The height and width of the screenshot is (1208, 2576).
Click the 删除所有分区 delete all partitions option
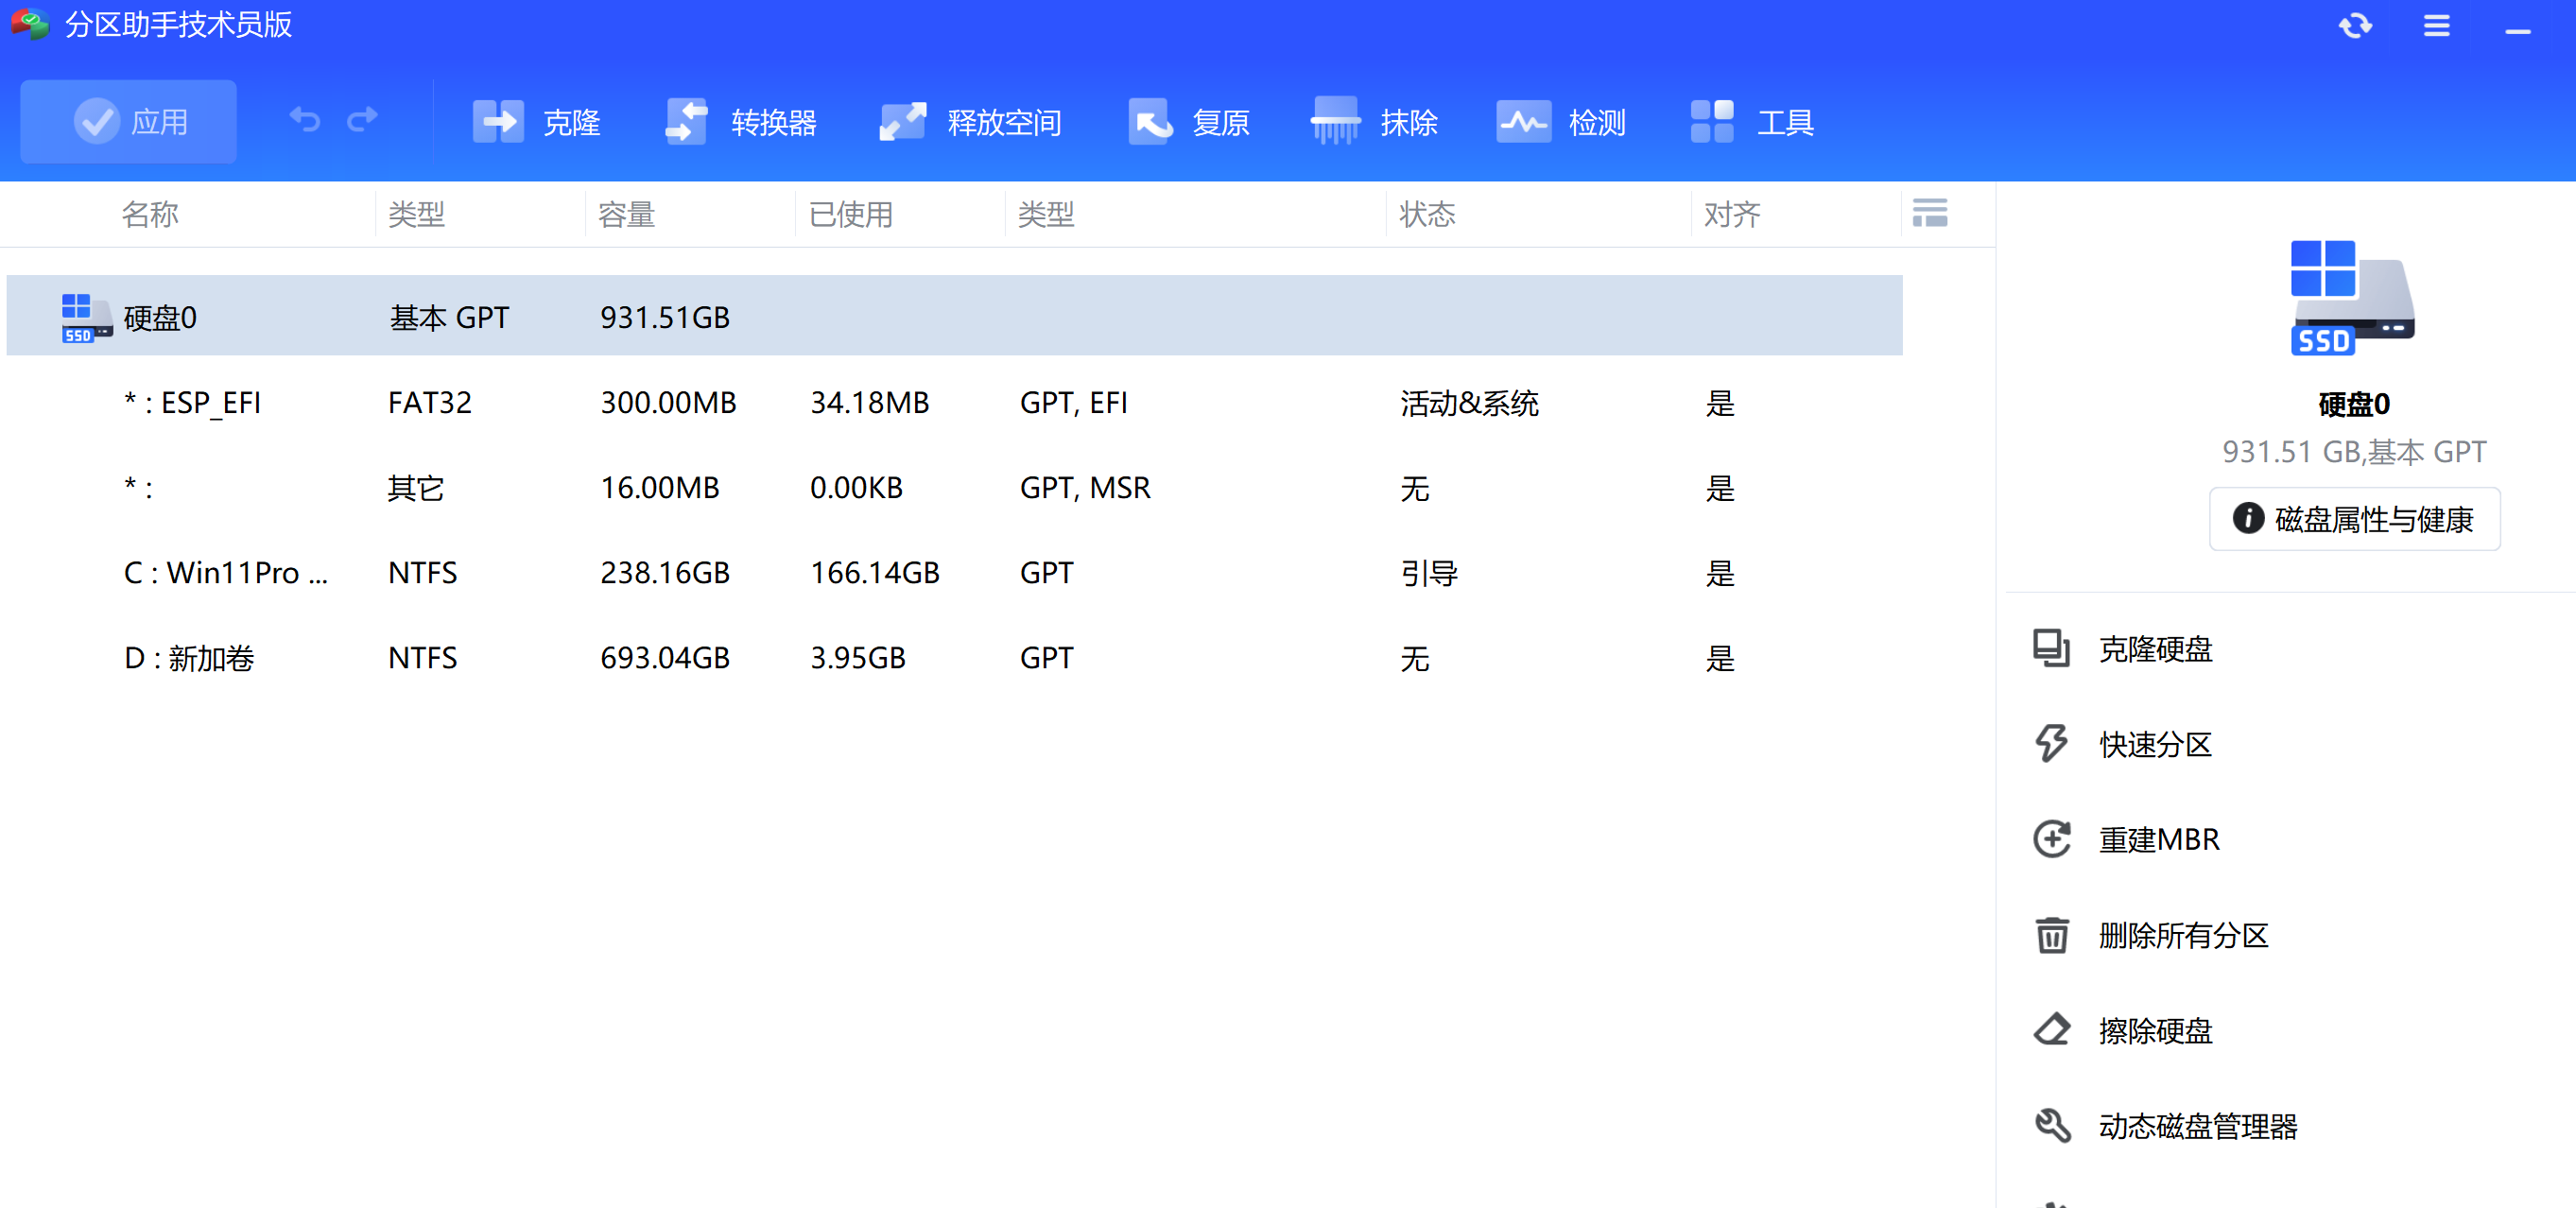(2183, 935)
